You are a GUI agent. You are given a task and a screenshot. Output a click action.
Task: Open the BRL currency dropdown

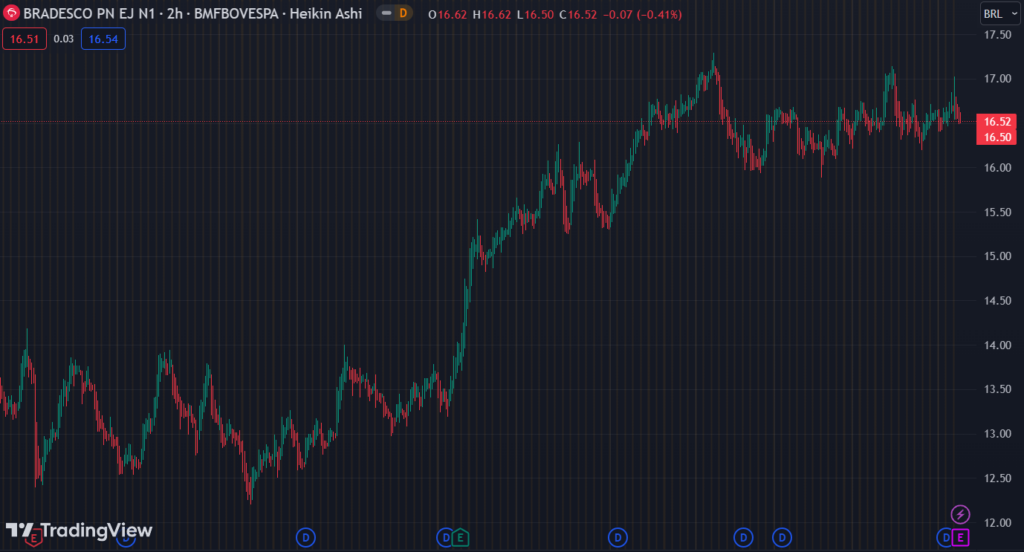1000,14
